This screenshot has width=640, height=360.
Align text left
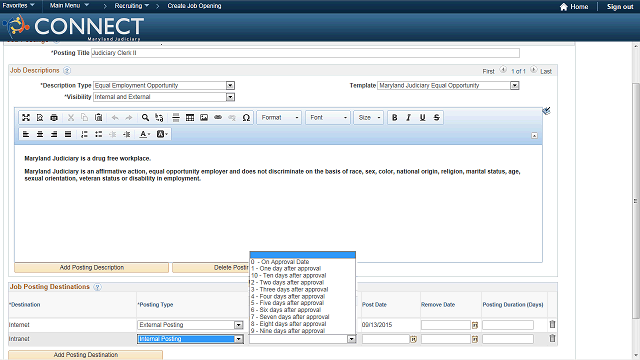26,134
